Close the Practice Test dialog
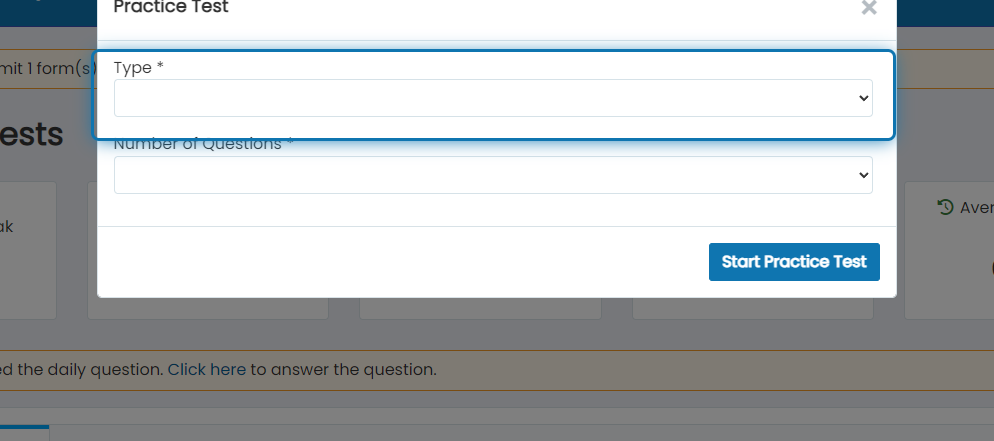This screenshot has height=441, width=994. tap(869, 8)
